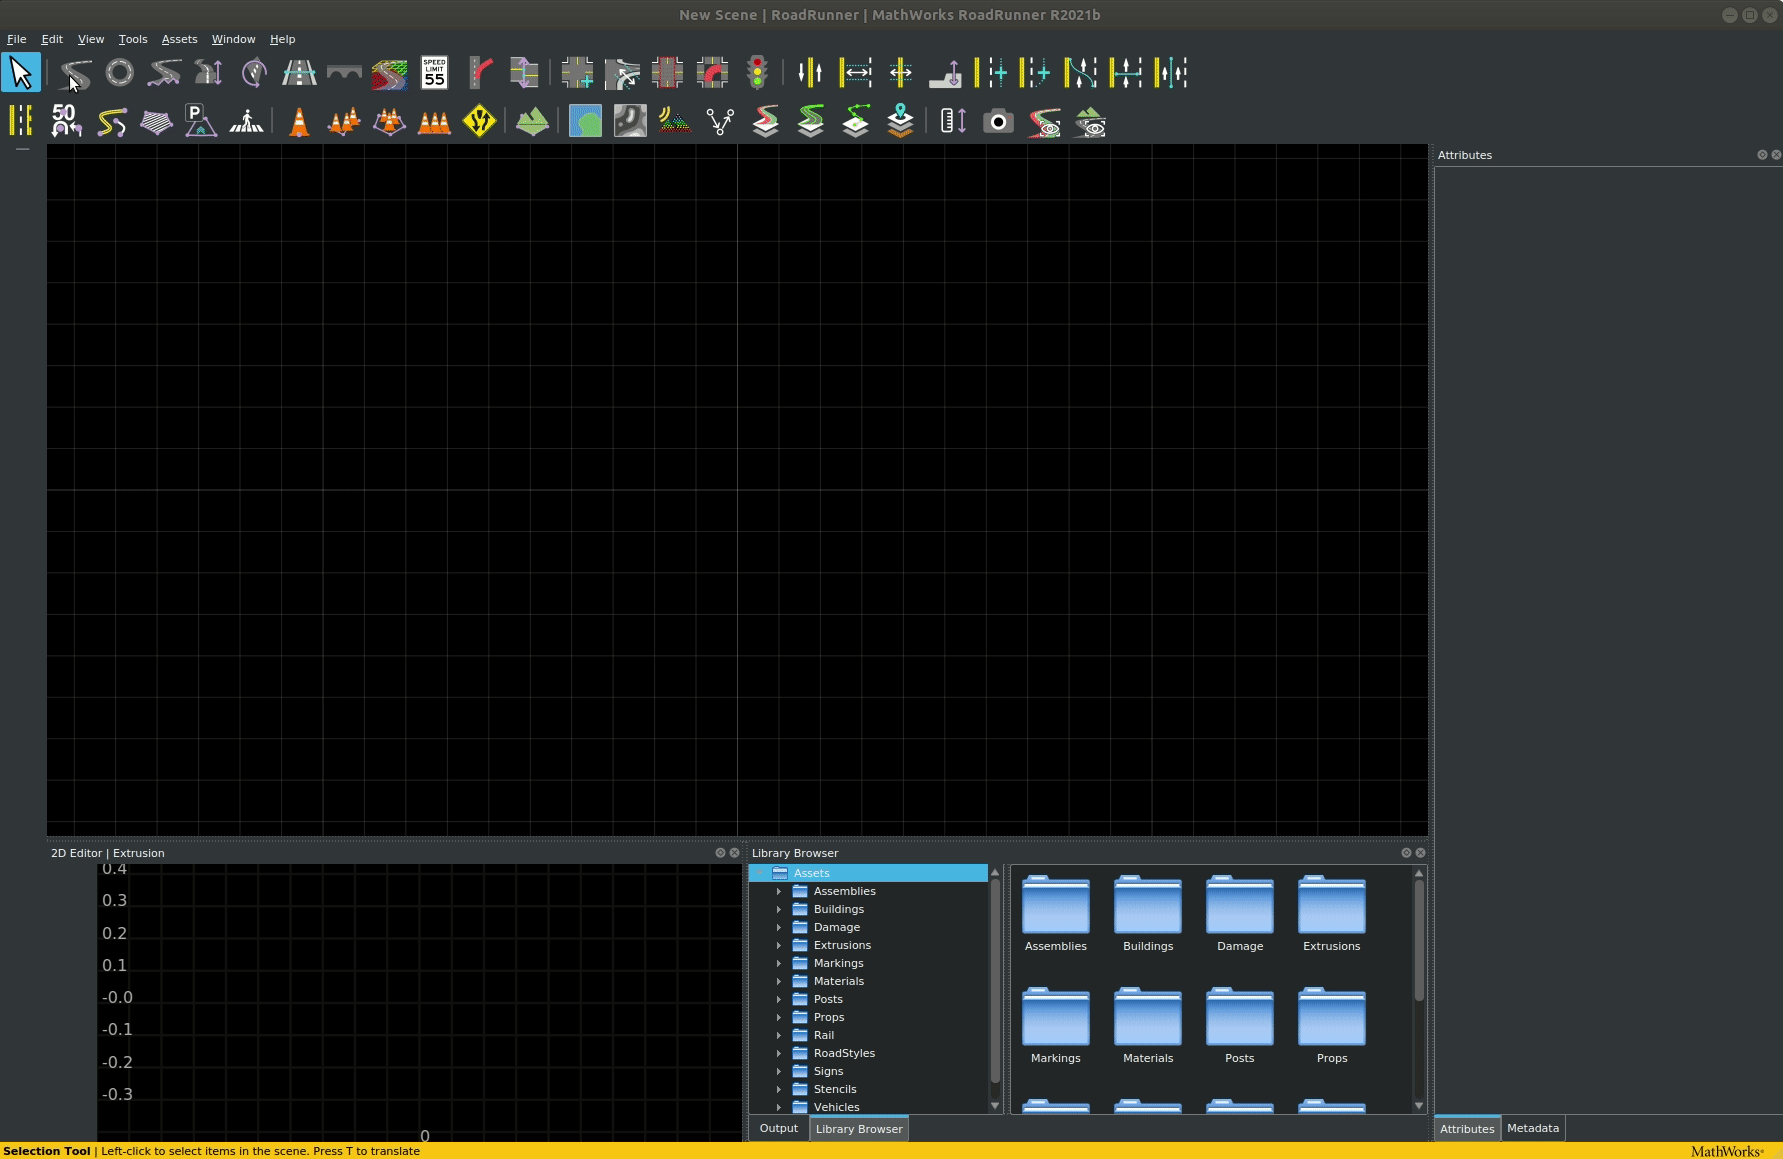This screenshot has width=1783, height=1159.
Task: Toggle the terrain visibility eye icon
Action: point(1090,122)
